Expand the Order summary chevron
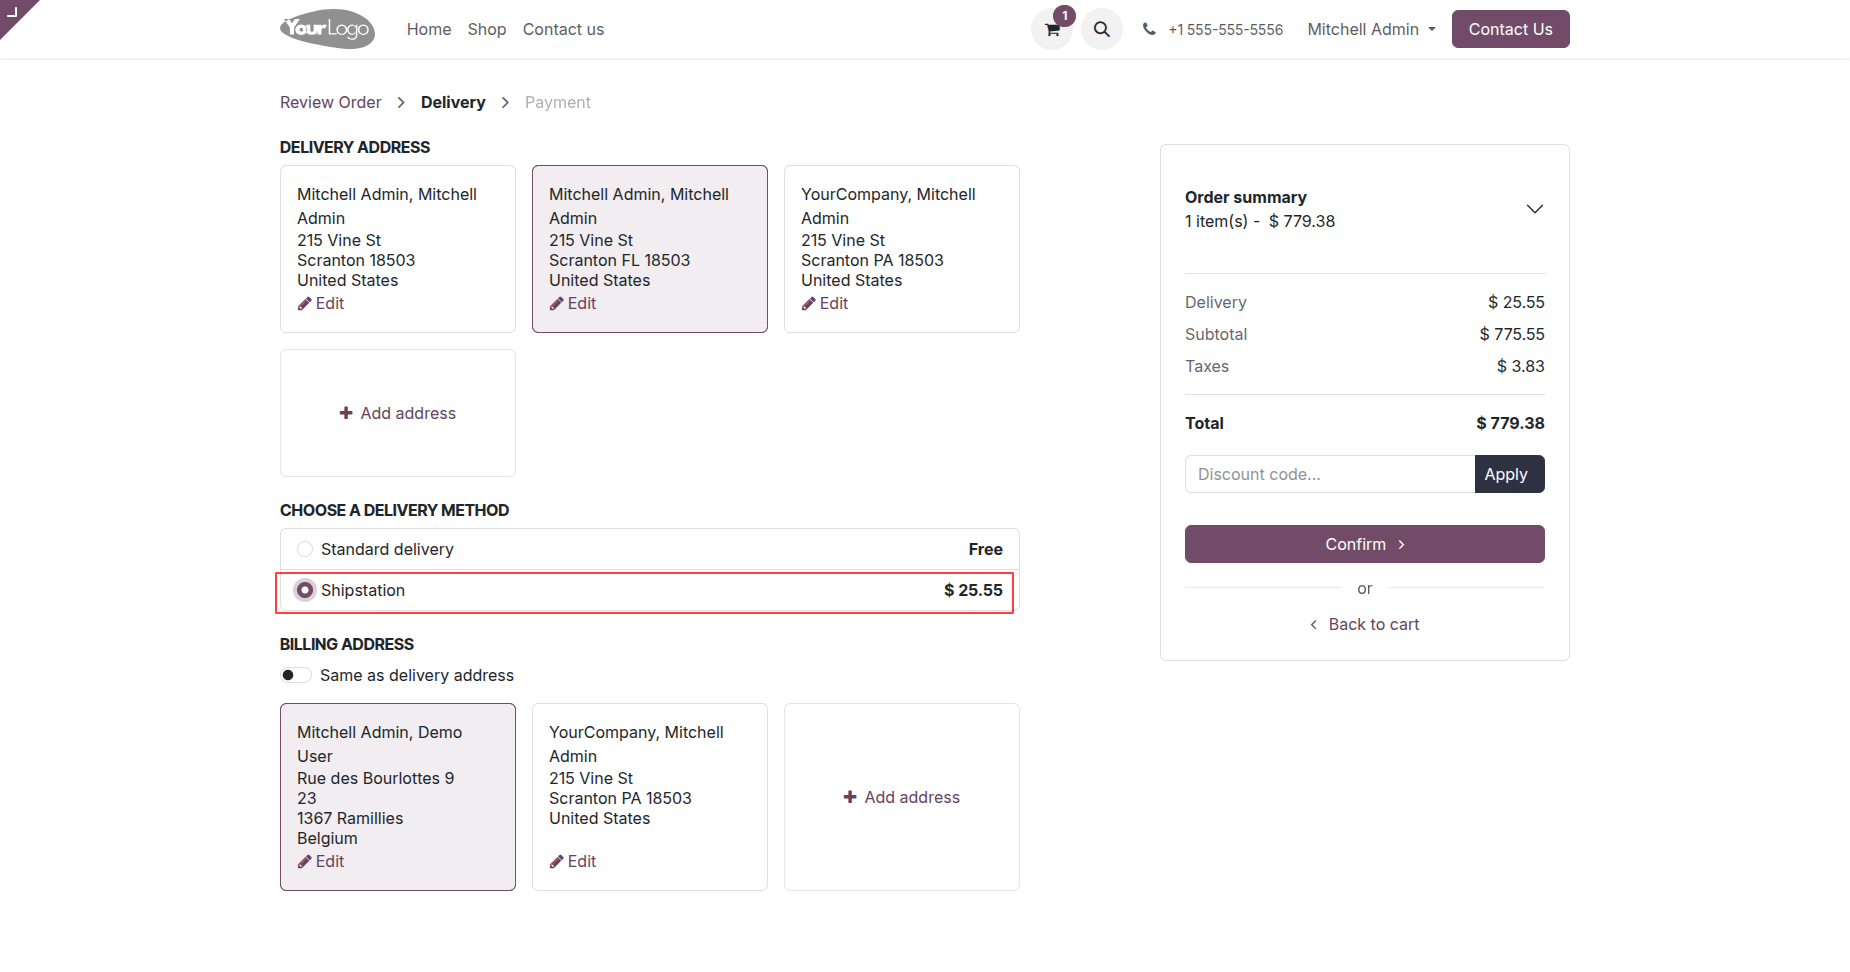This screenshot has width=1850, height=972. click(1534, 209)
